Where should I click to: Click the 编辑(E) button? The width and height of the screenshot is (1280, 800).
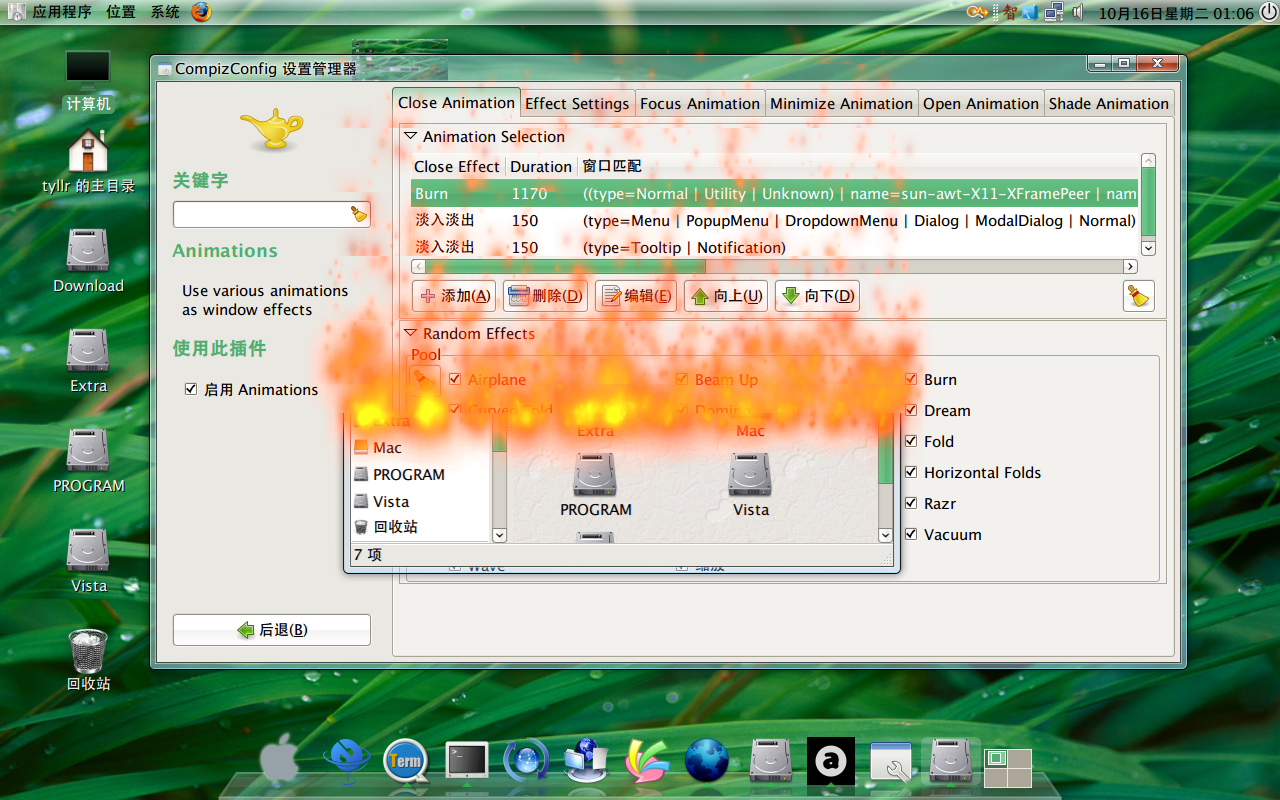636,296
